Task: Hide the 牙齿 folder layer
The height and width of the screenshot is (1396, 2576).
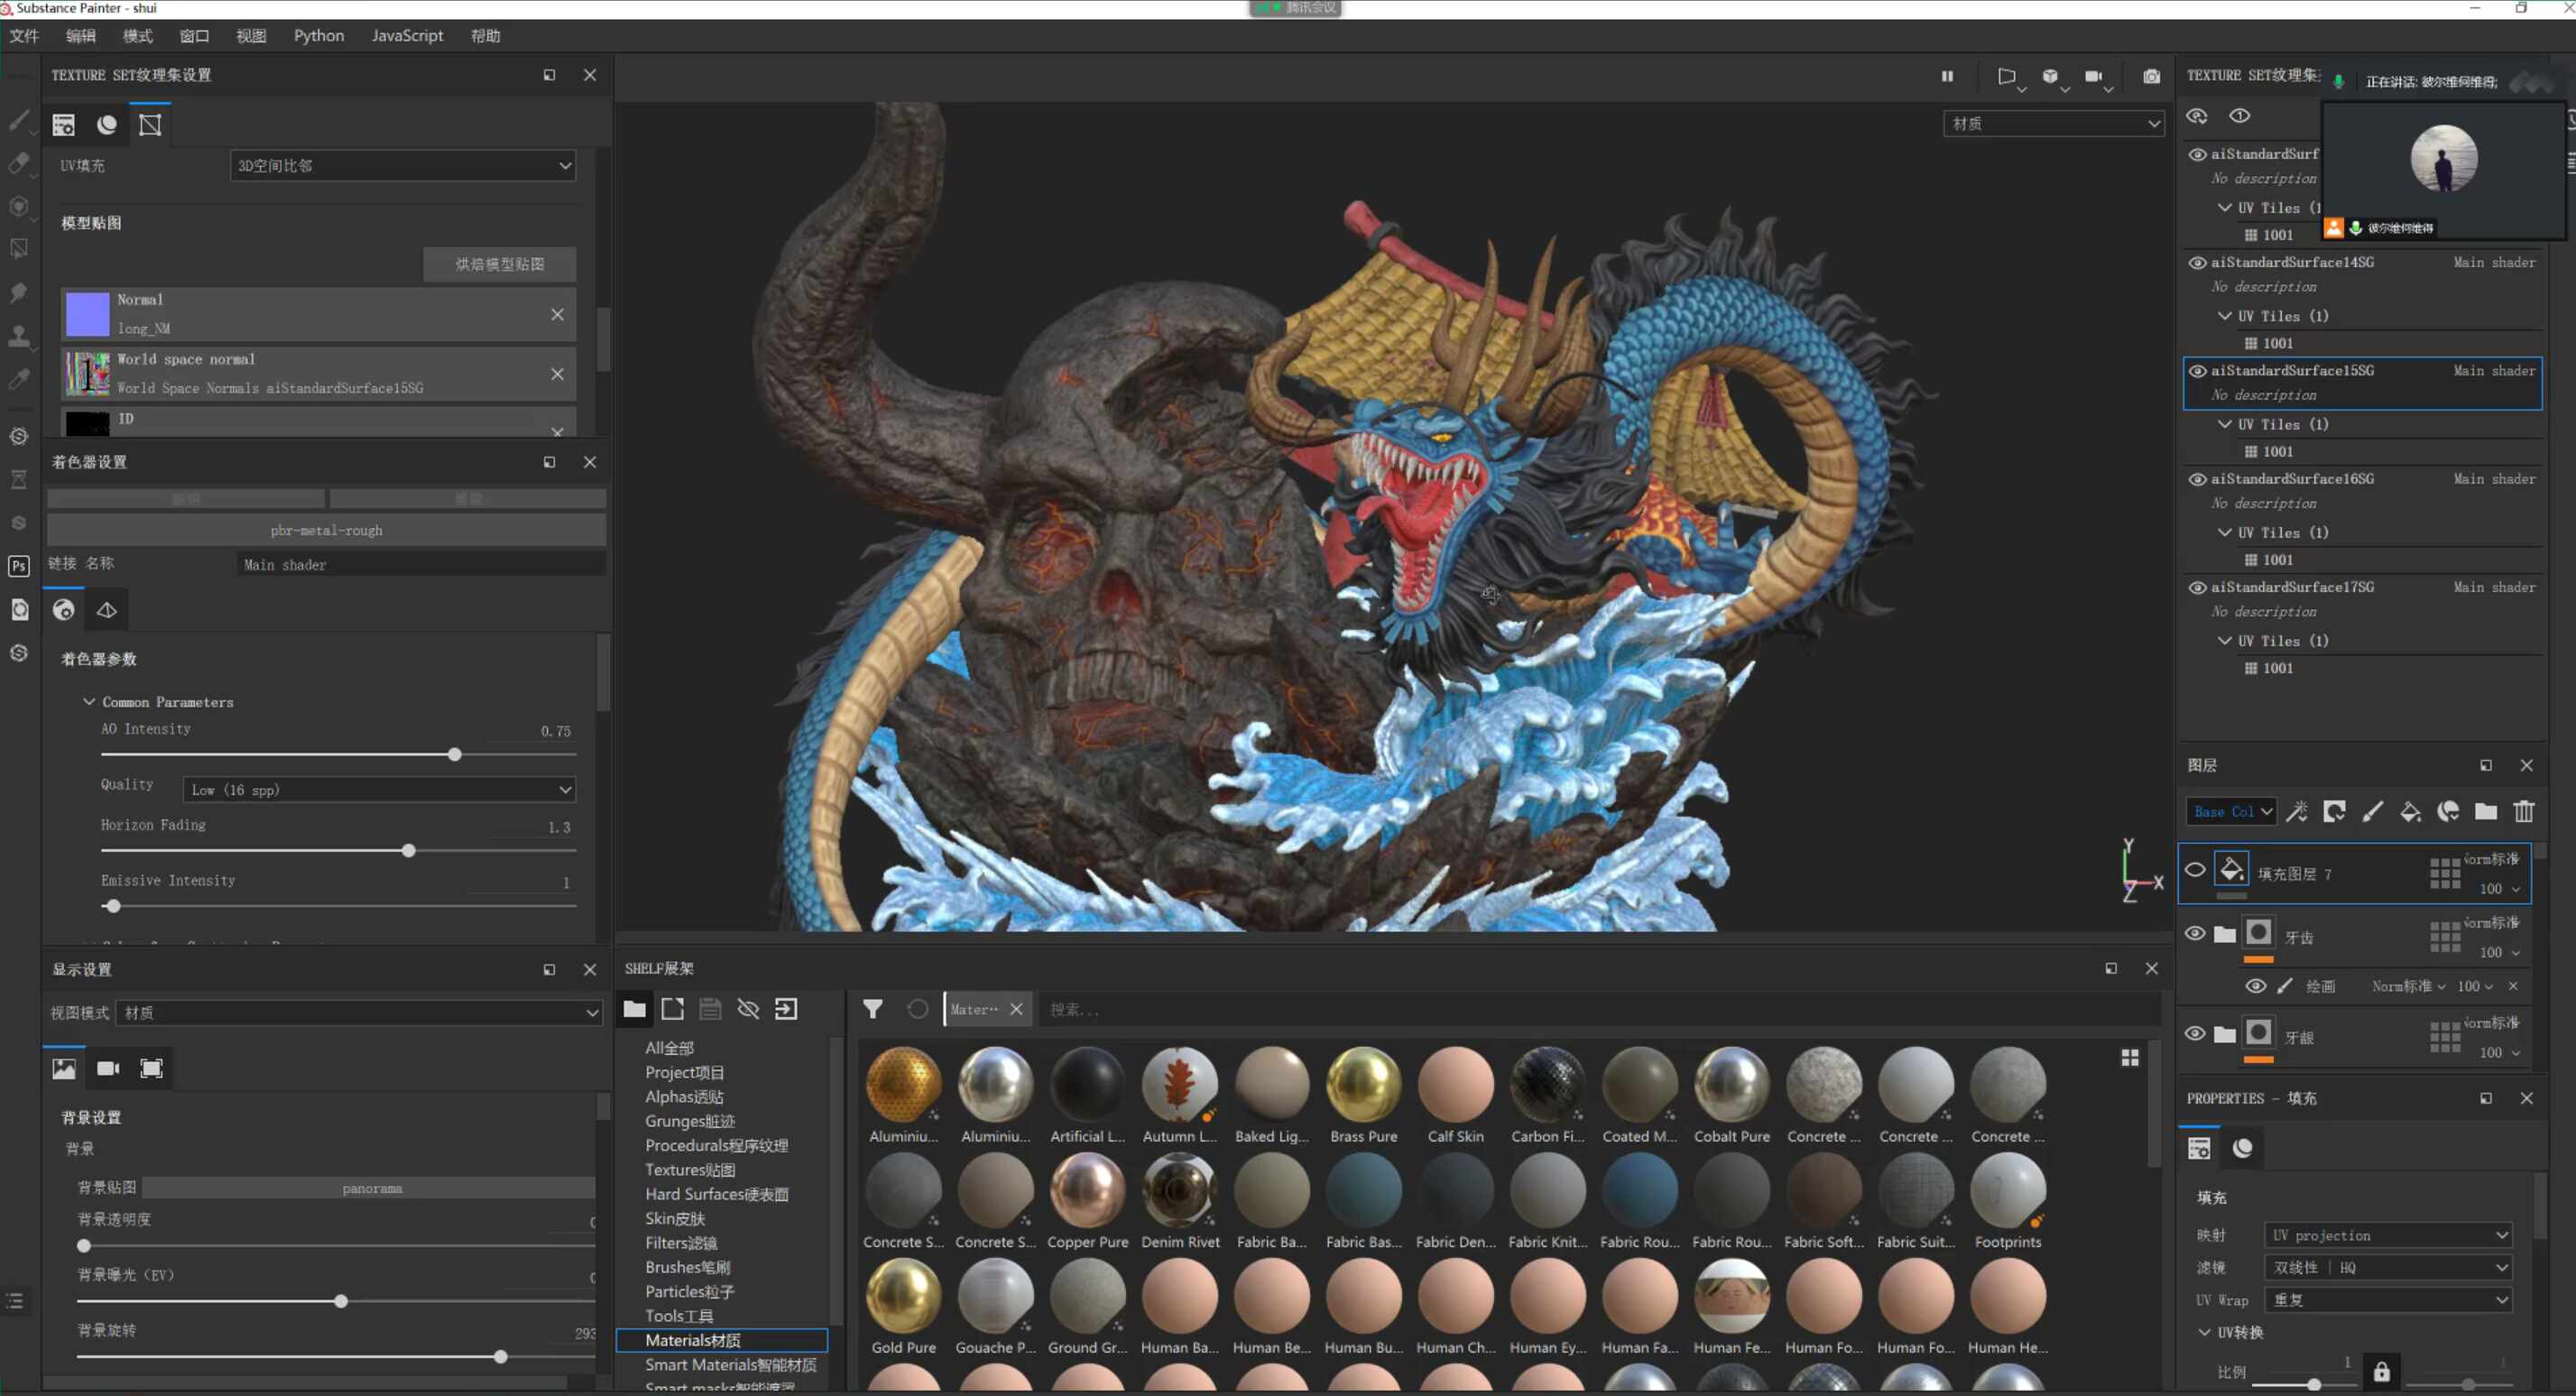Action: tap(2195, 934)
